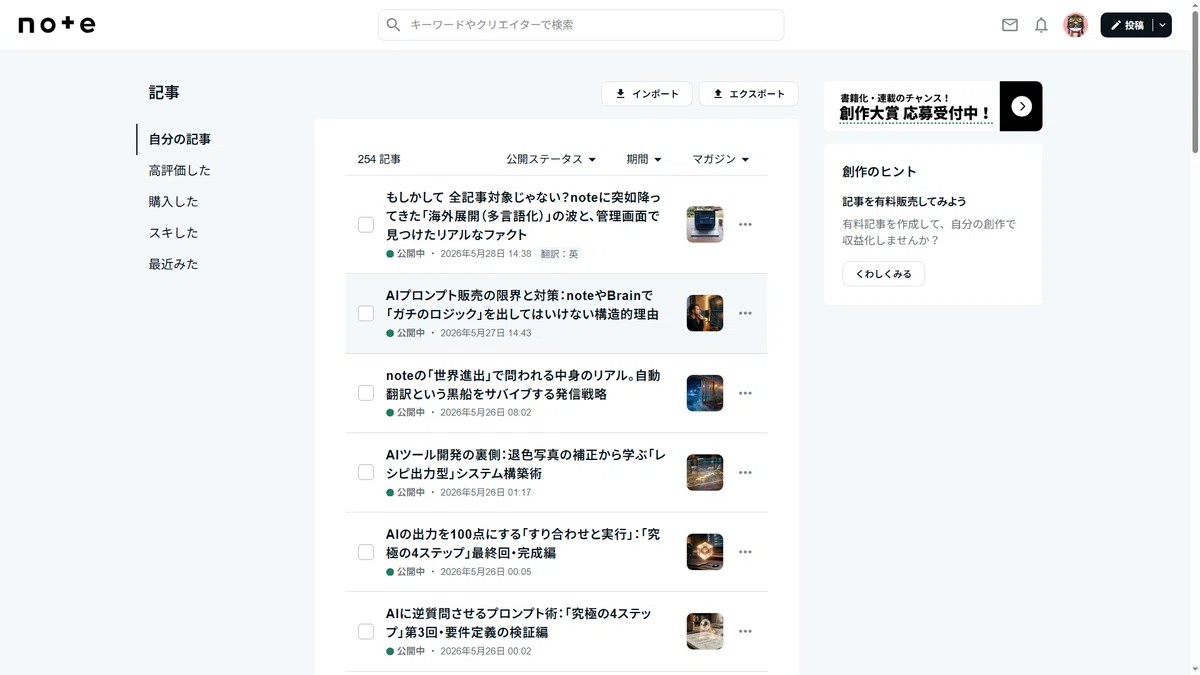Check the box for AIツール開発の裏側 article
Screen dimensions: 1200x675
click(366, 472)
